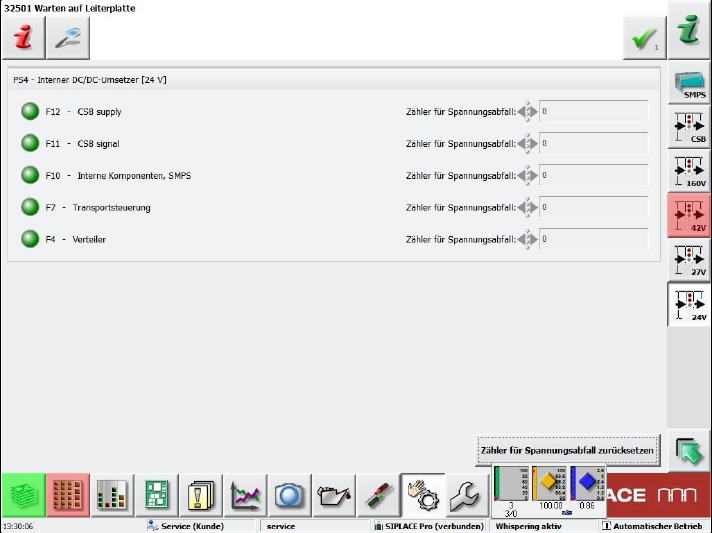The height and width of the screenshot is (533, 712).
Task: Click the SIPLACE logo banner
Action: [x=658, y=495]
